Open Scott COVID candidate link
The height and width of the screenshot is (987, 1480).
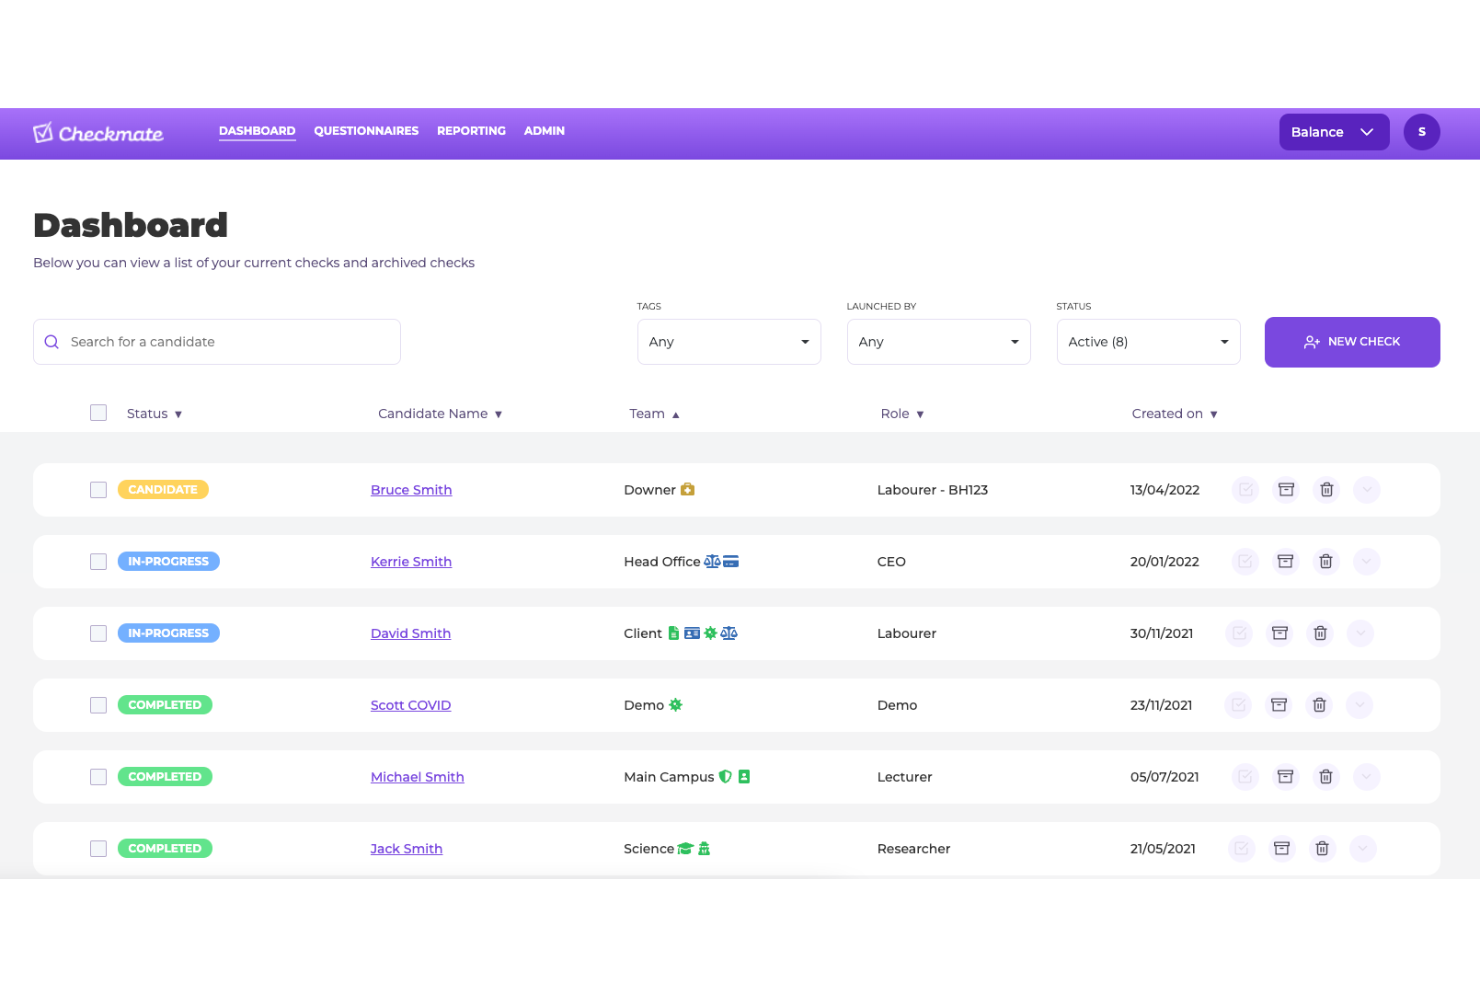(410, 705)
